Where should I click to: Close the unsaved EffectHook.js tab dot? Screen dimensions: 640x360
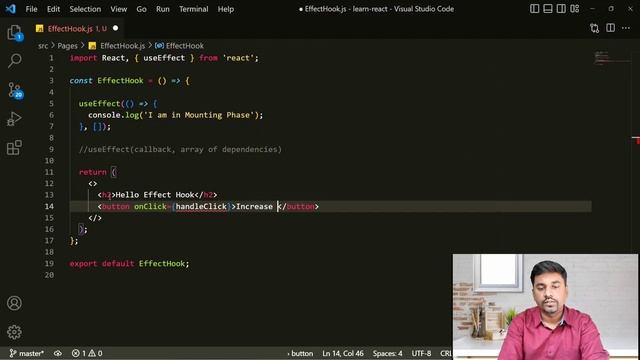click(x=116, y=28)
